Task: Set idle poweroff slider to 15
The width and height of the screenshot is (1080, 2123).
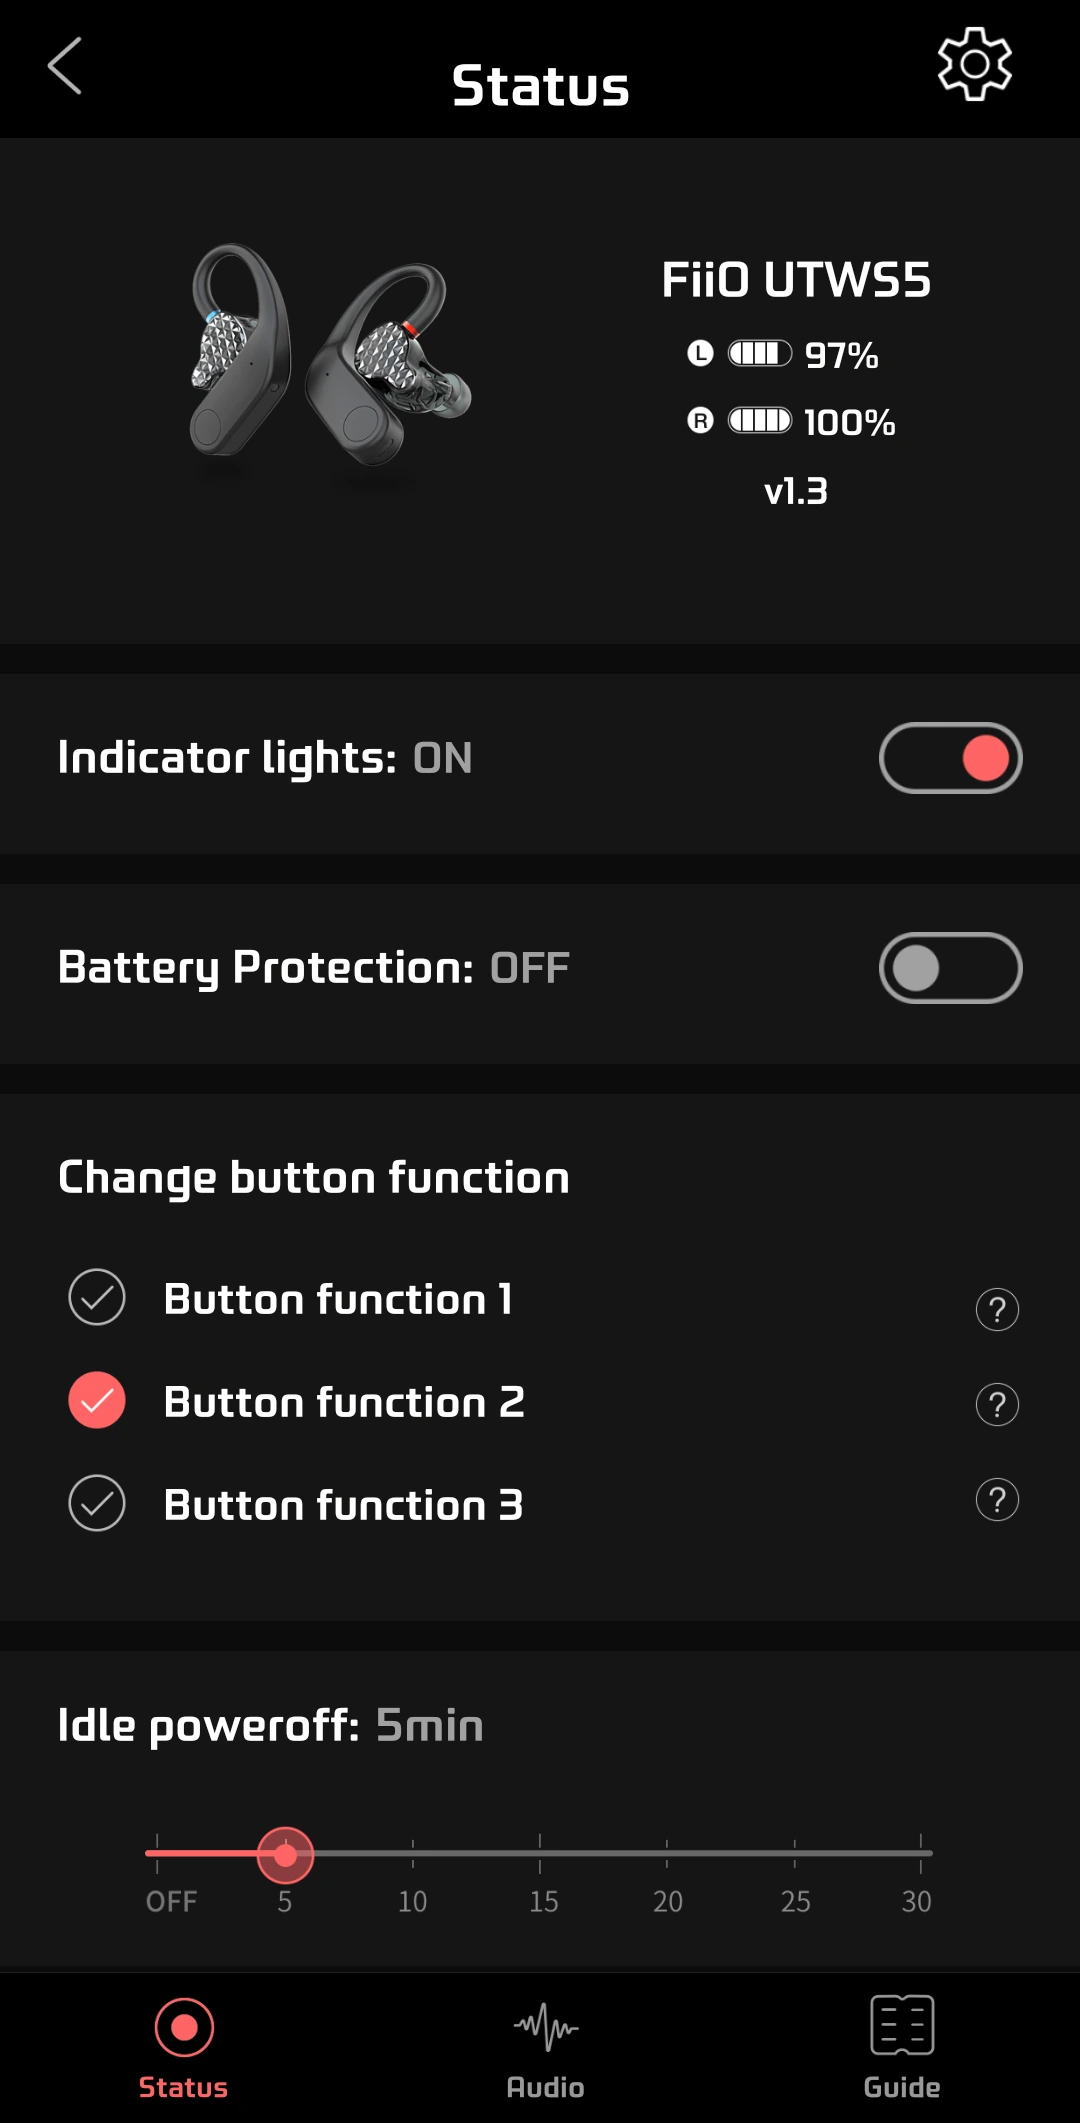Action: coord(540,1853)
